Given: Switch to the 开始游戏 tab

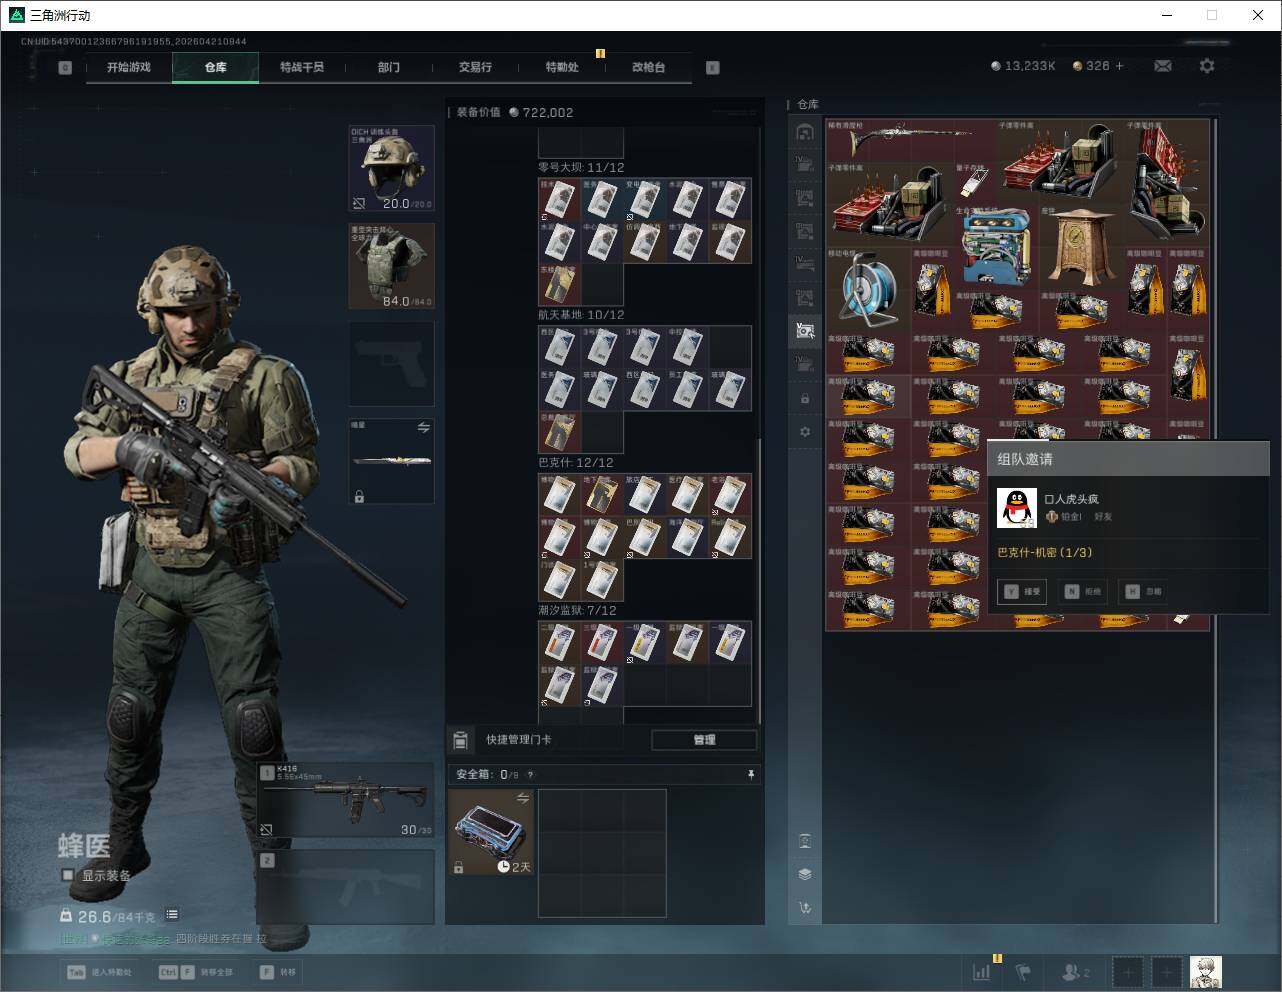Looking at the screenshot, I should pos(129,67).
